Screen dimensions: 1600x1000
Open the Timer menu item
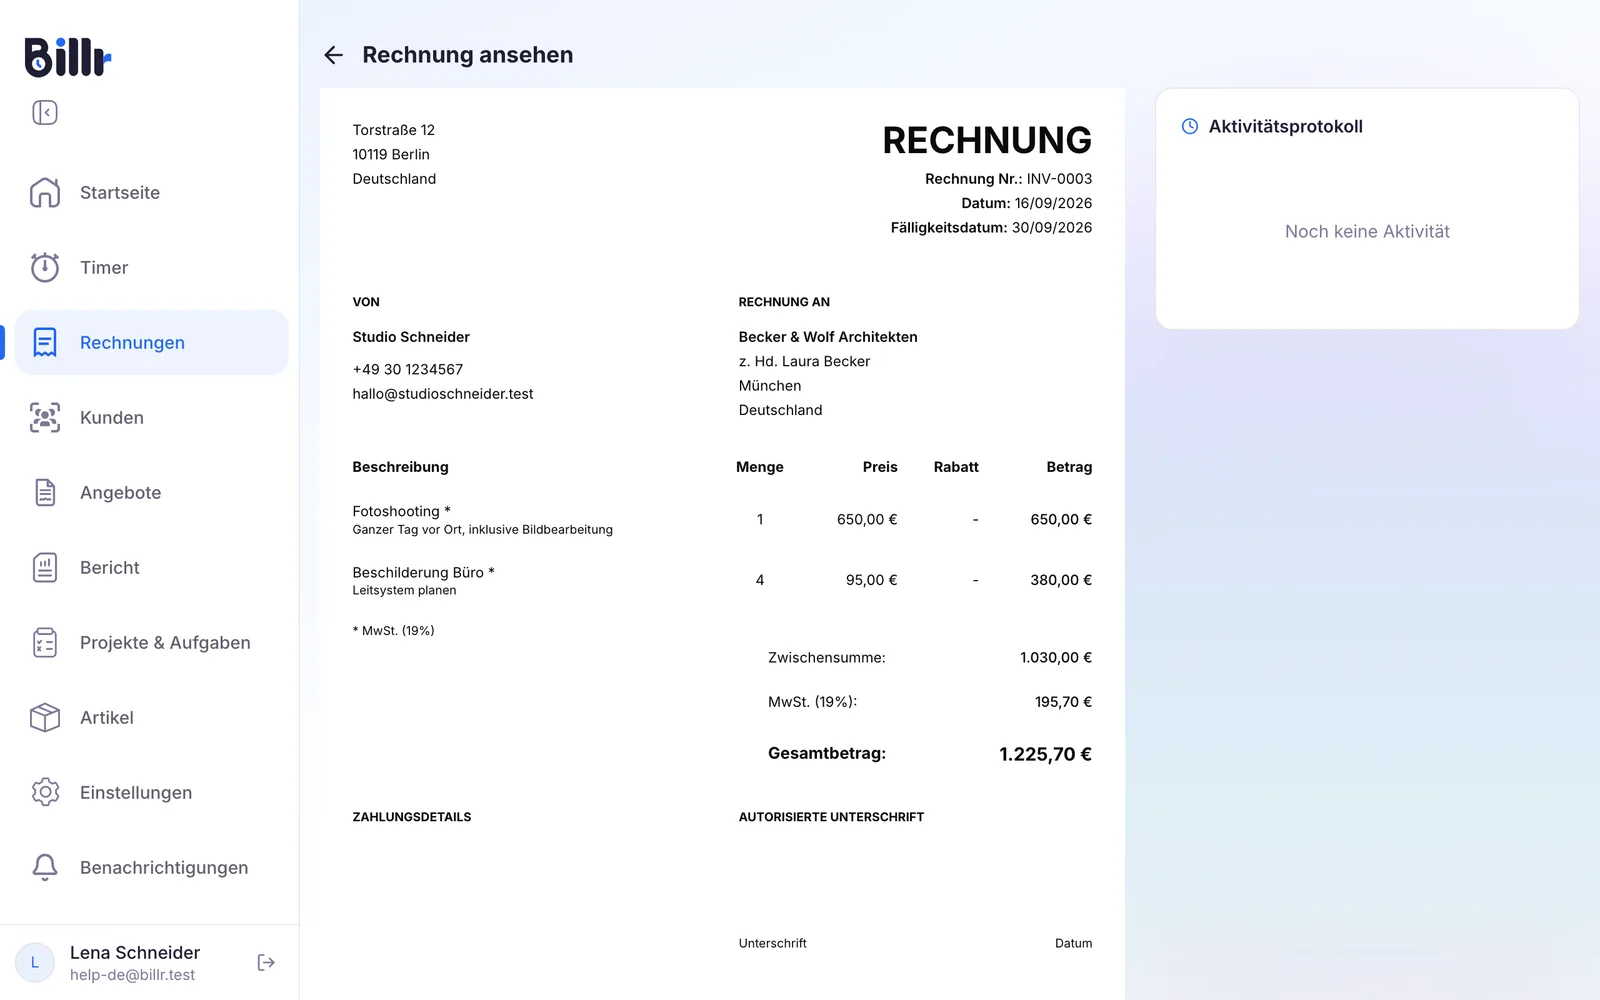point(152,268)
